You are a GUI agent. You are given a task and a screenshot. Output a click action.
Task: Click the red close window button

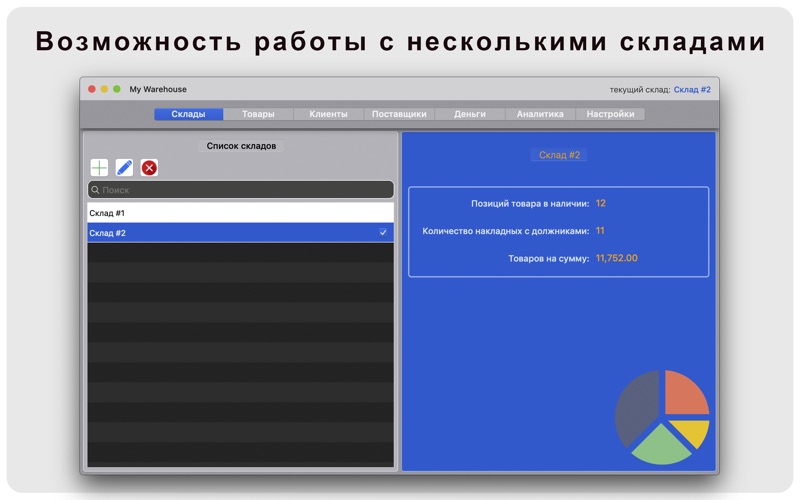(x=92, y=89)
